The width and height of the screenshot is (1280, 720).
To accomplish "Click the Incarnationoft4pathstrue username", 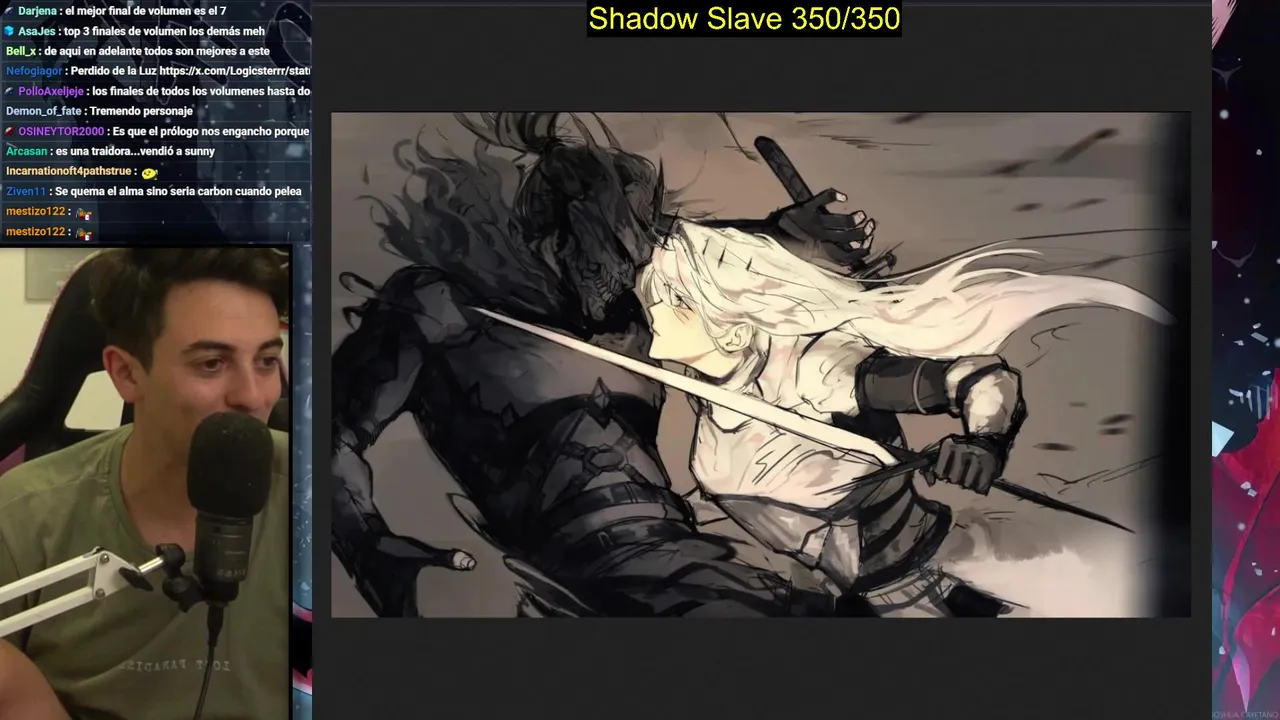I will (x=68, y=171).
